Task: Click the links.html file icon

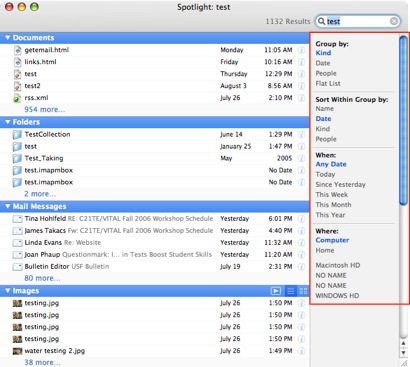Action: point(17,62)
